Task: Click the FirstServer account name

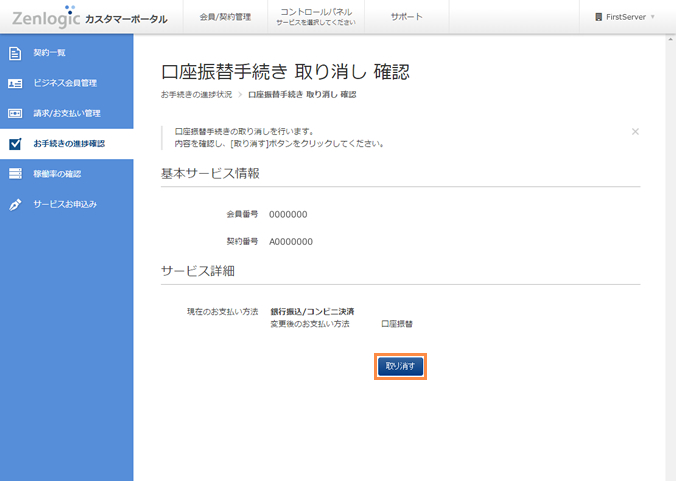Action: click(x=626, y=17)
